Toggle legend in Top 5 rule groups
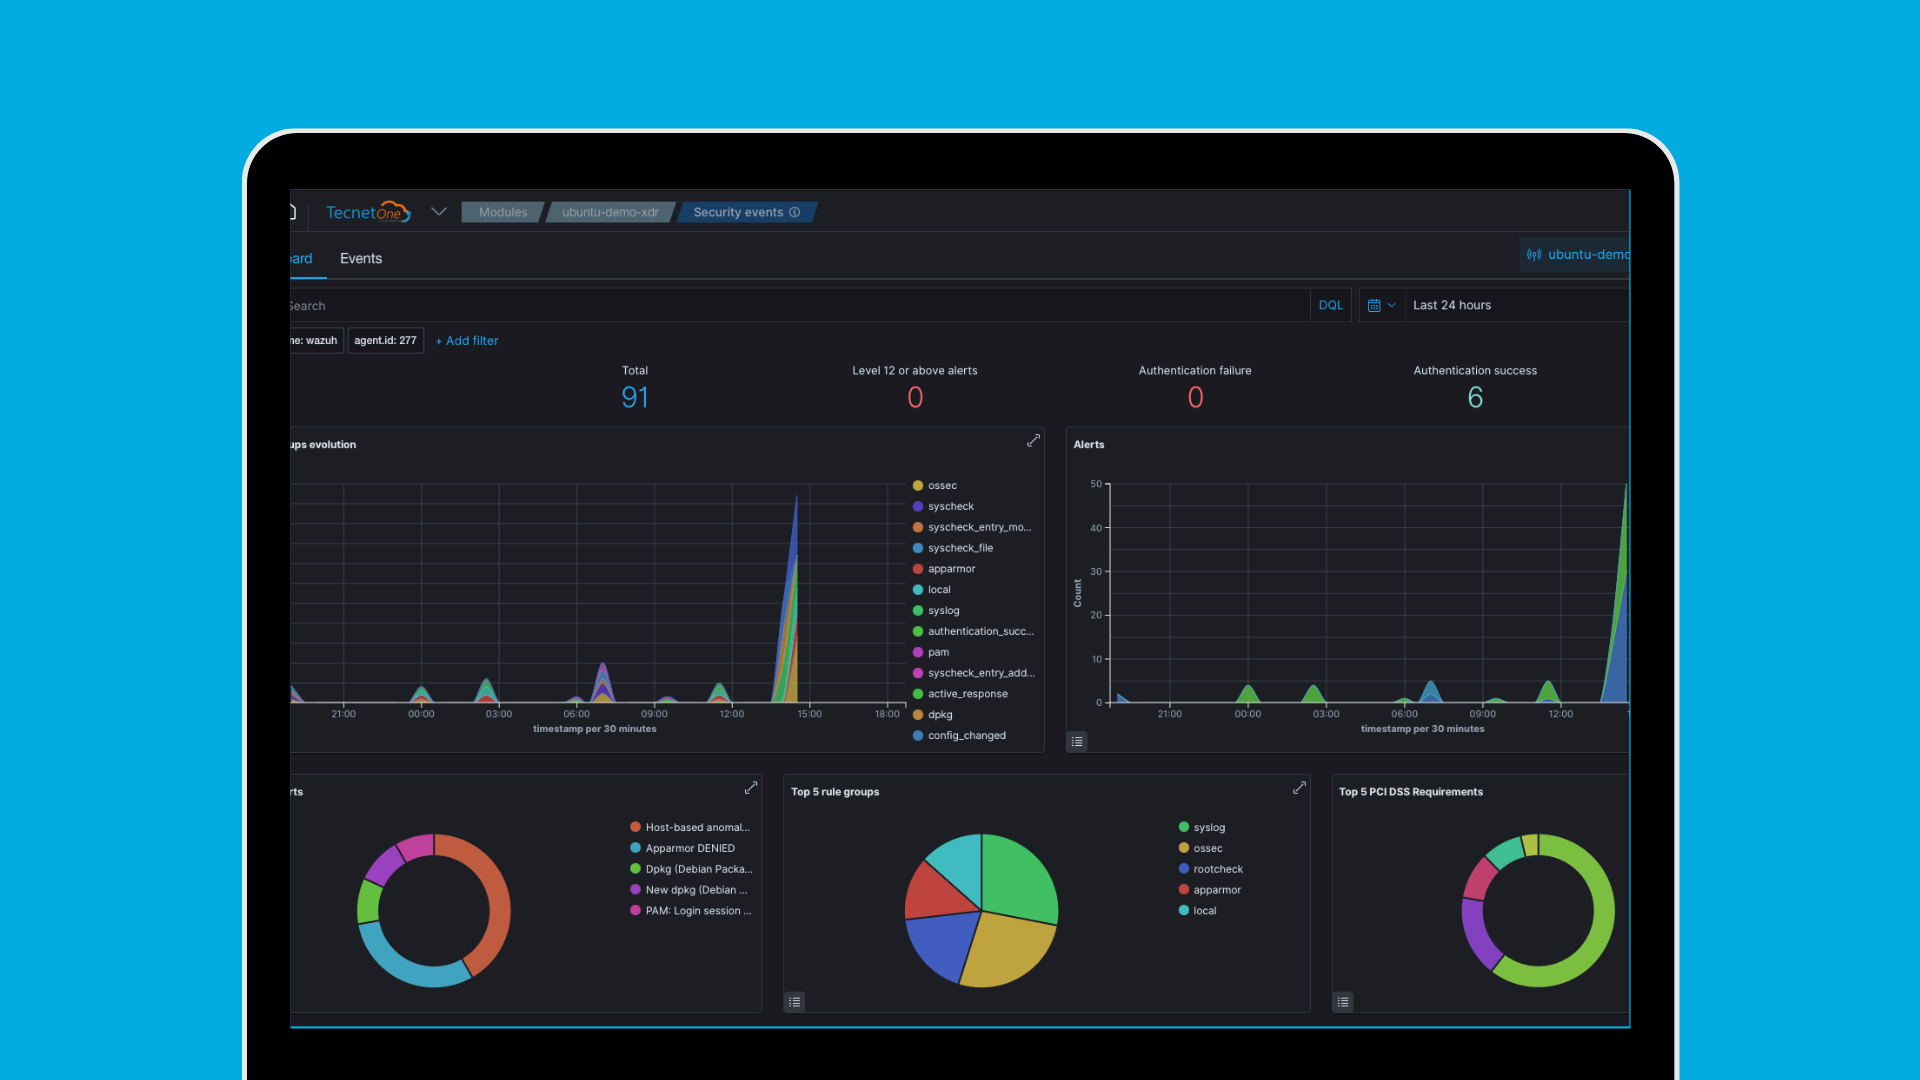 coord(794,1001)
